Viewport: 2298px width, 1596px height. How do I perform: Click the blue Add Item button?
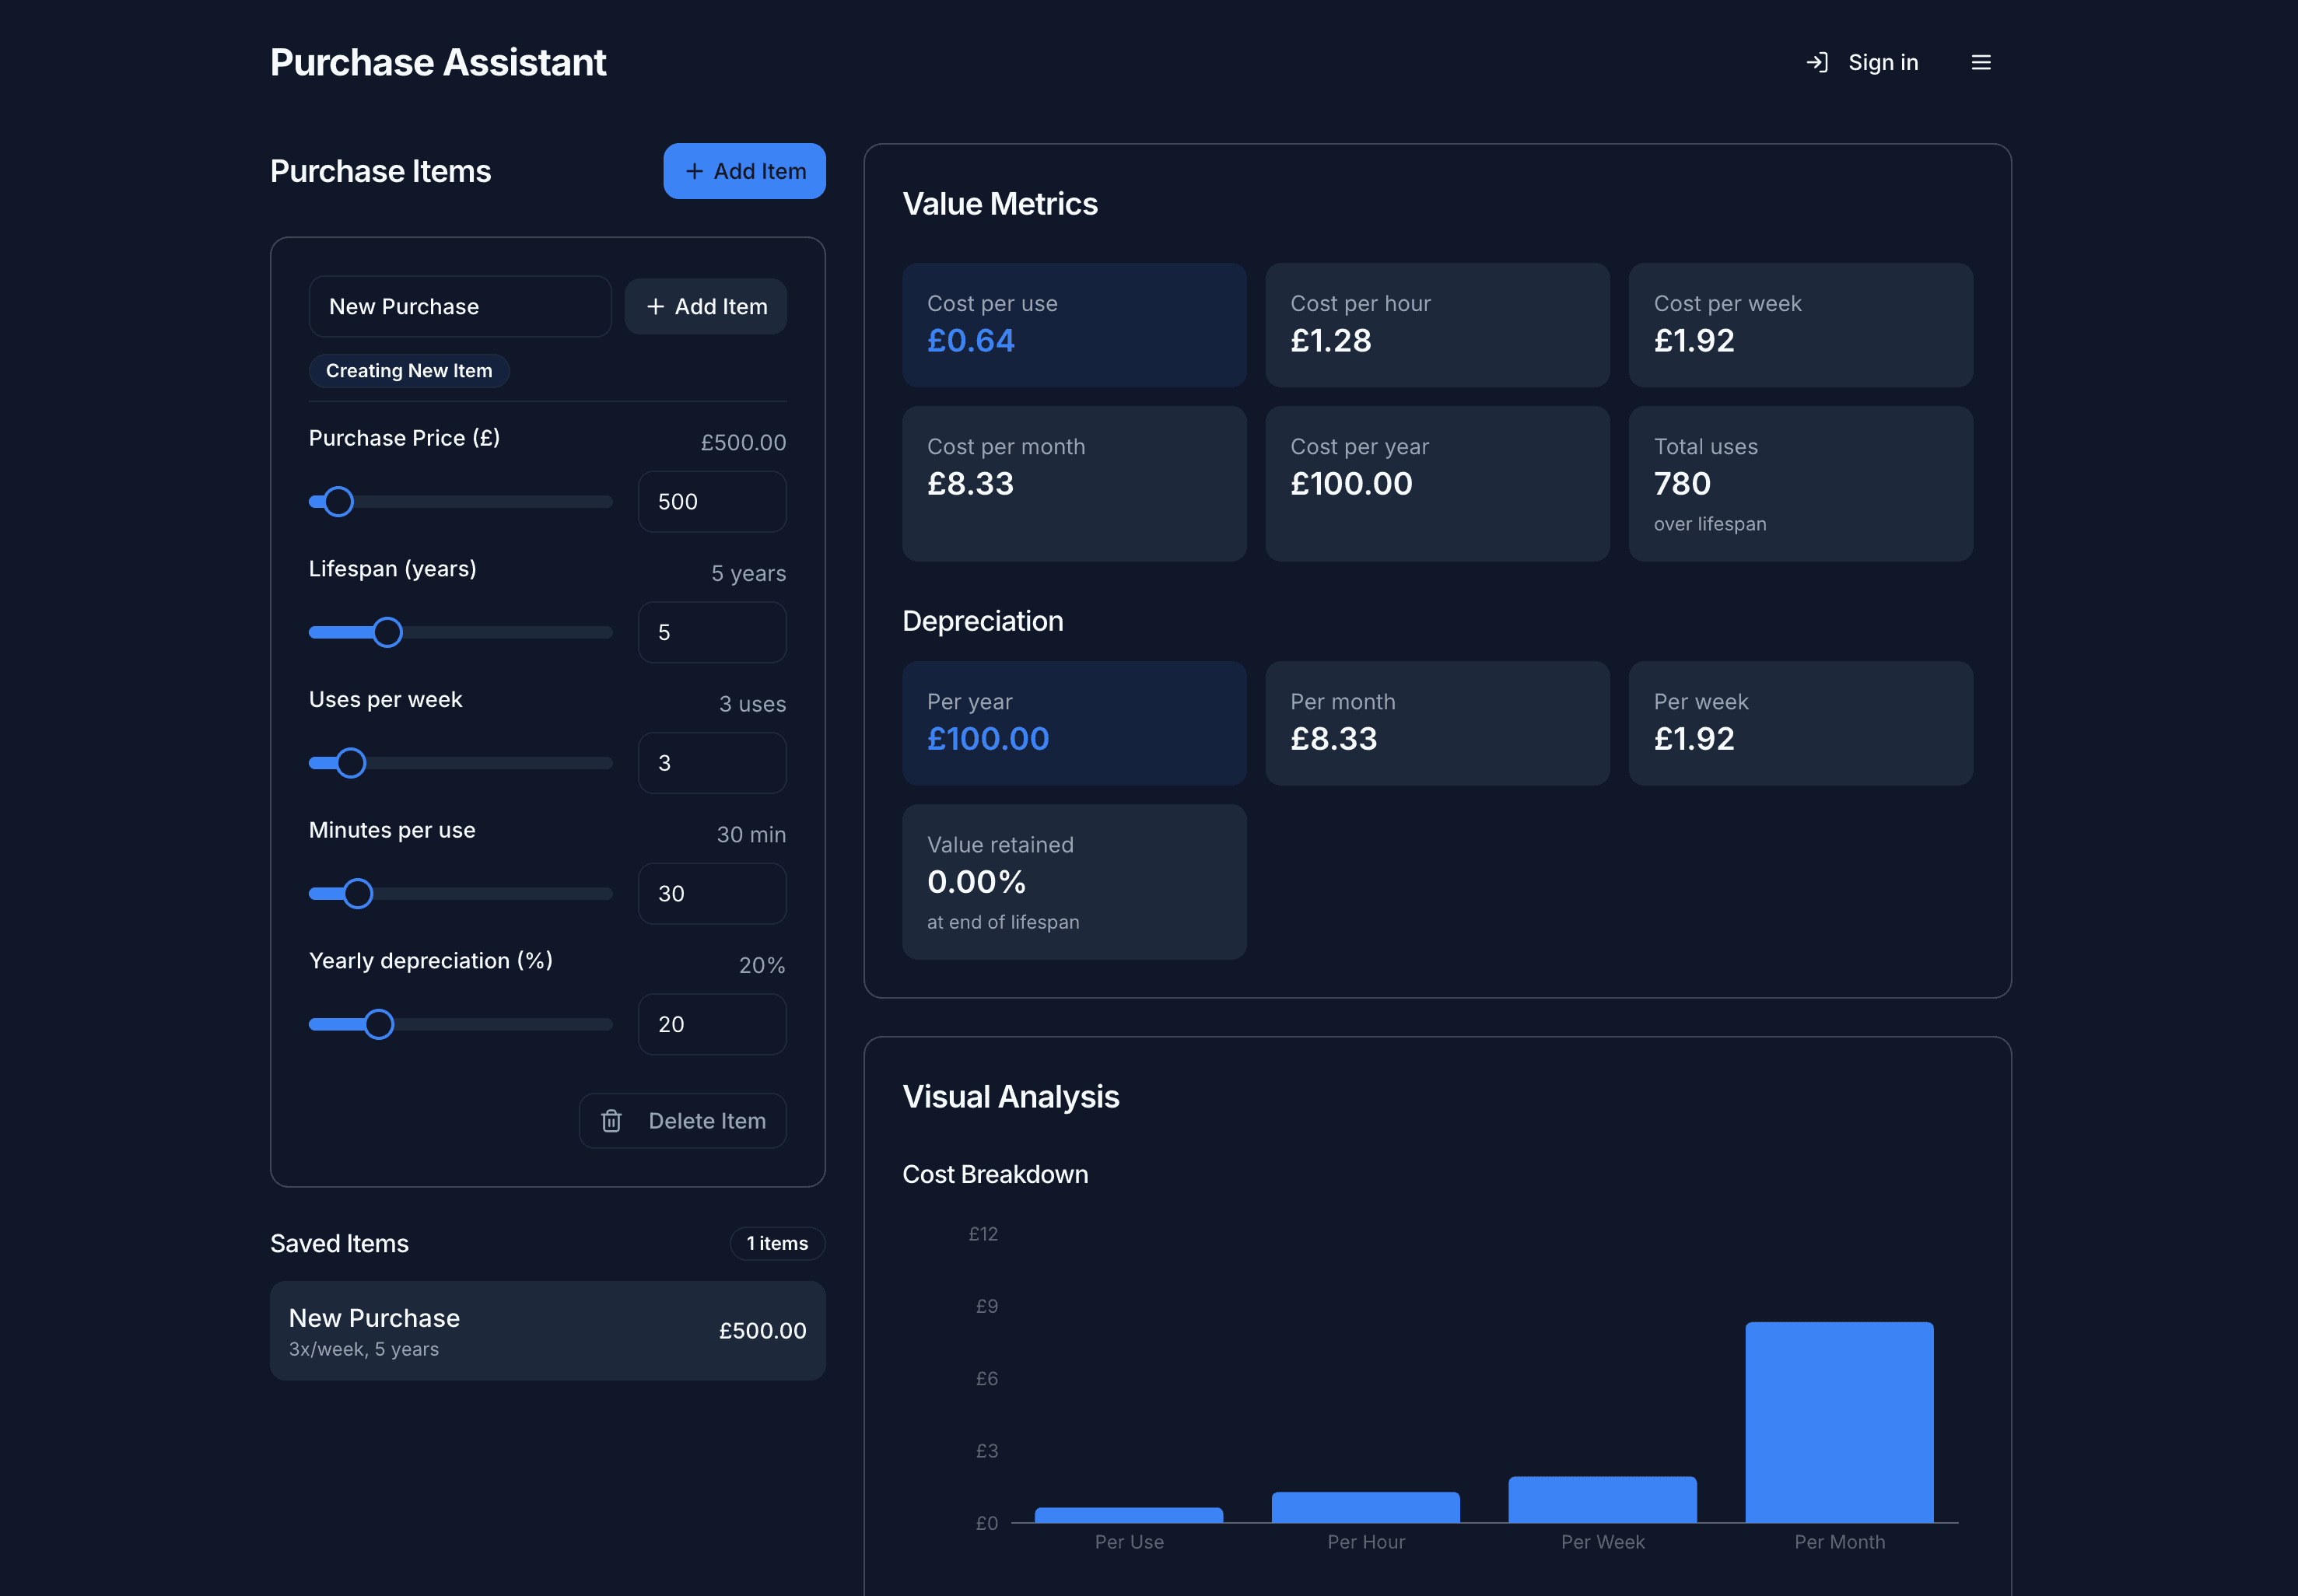point(744,171)
